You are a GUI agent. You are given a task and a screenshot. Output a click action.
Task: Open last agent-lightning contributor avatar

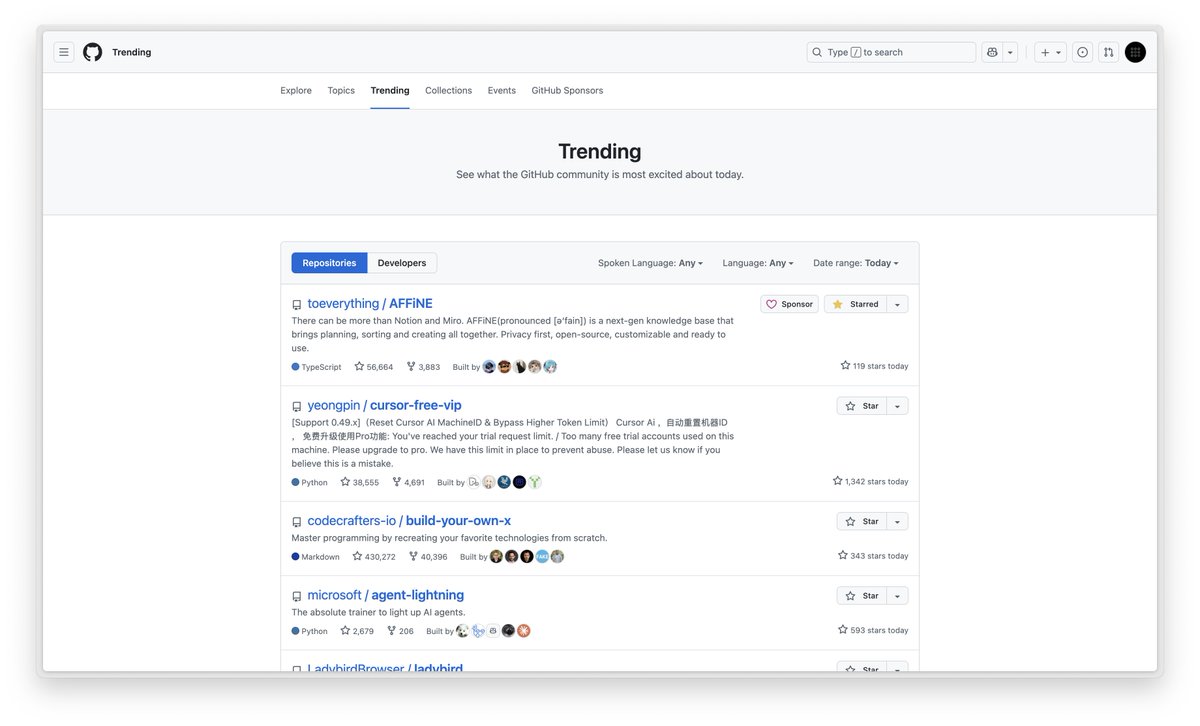pyautogui.click(x=523, y=631)
